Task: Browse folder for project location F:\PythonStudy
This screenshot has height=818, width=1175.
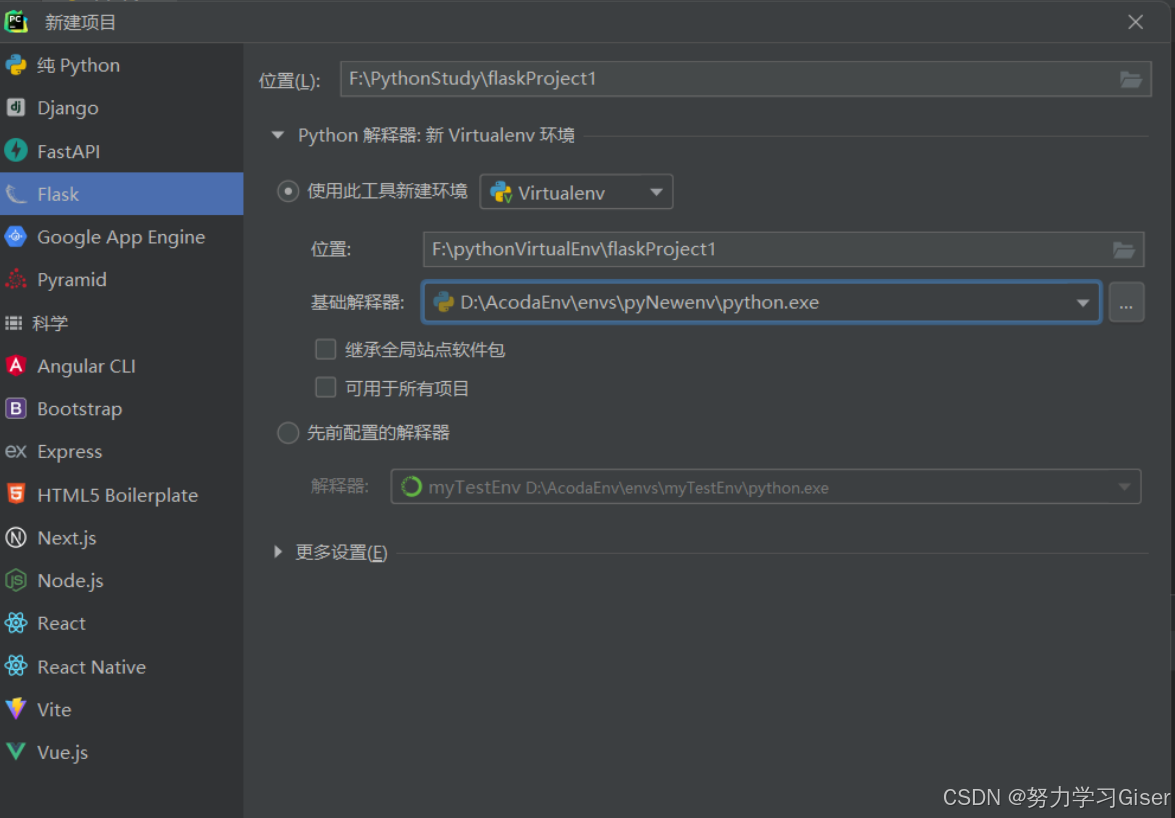Action: pyautogui.click(x=1131, y=79)
